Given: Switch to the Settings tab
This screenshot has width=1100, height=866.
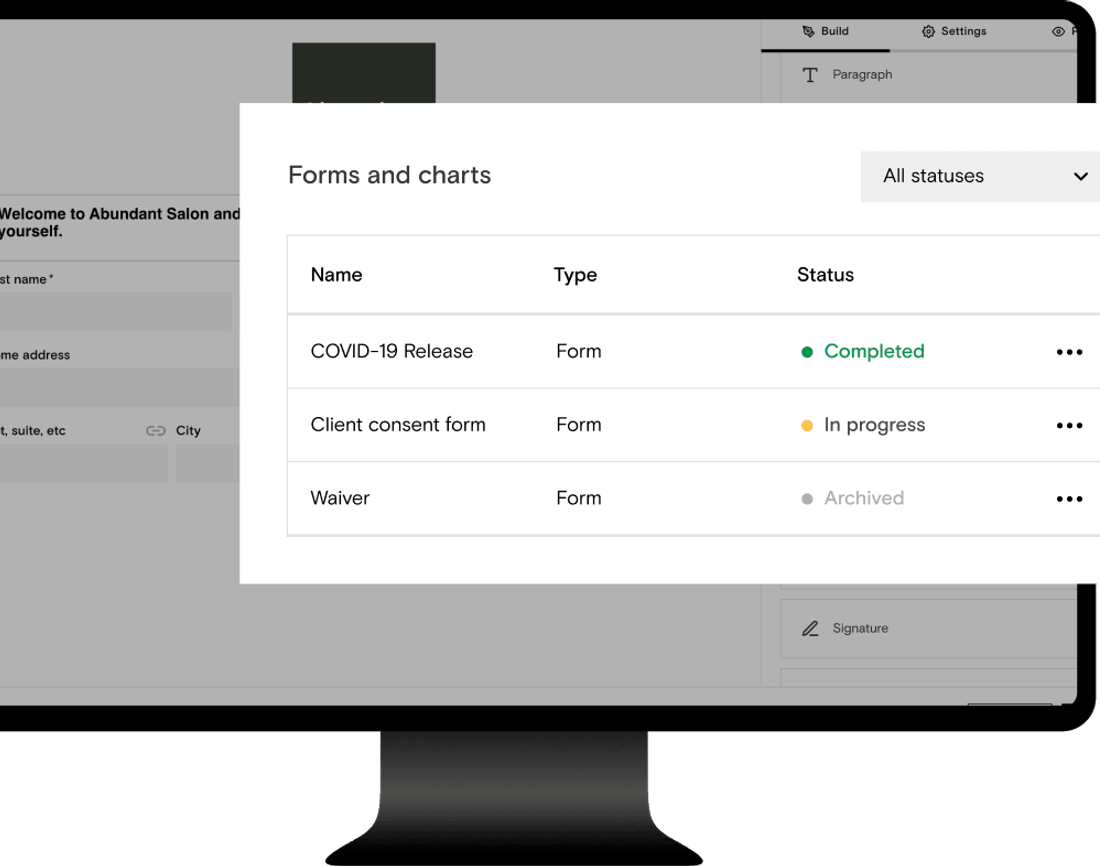Looking at the screenshot, I should (954, 32).
